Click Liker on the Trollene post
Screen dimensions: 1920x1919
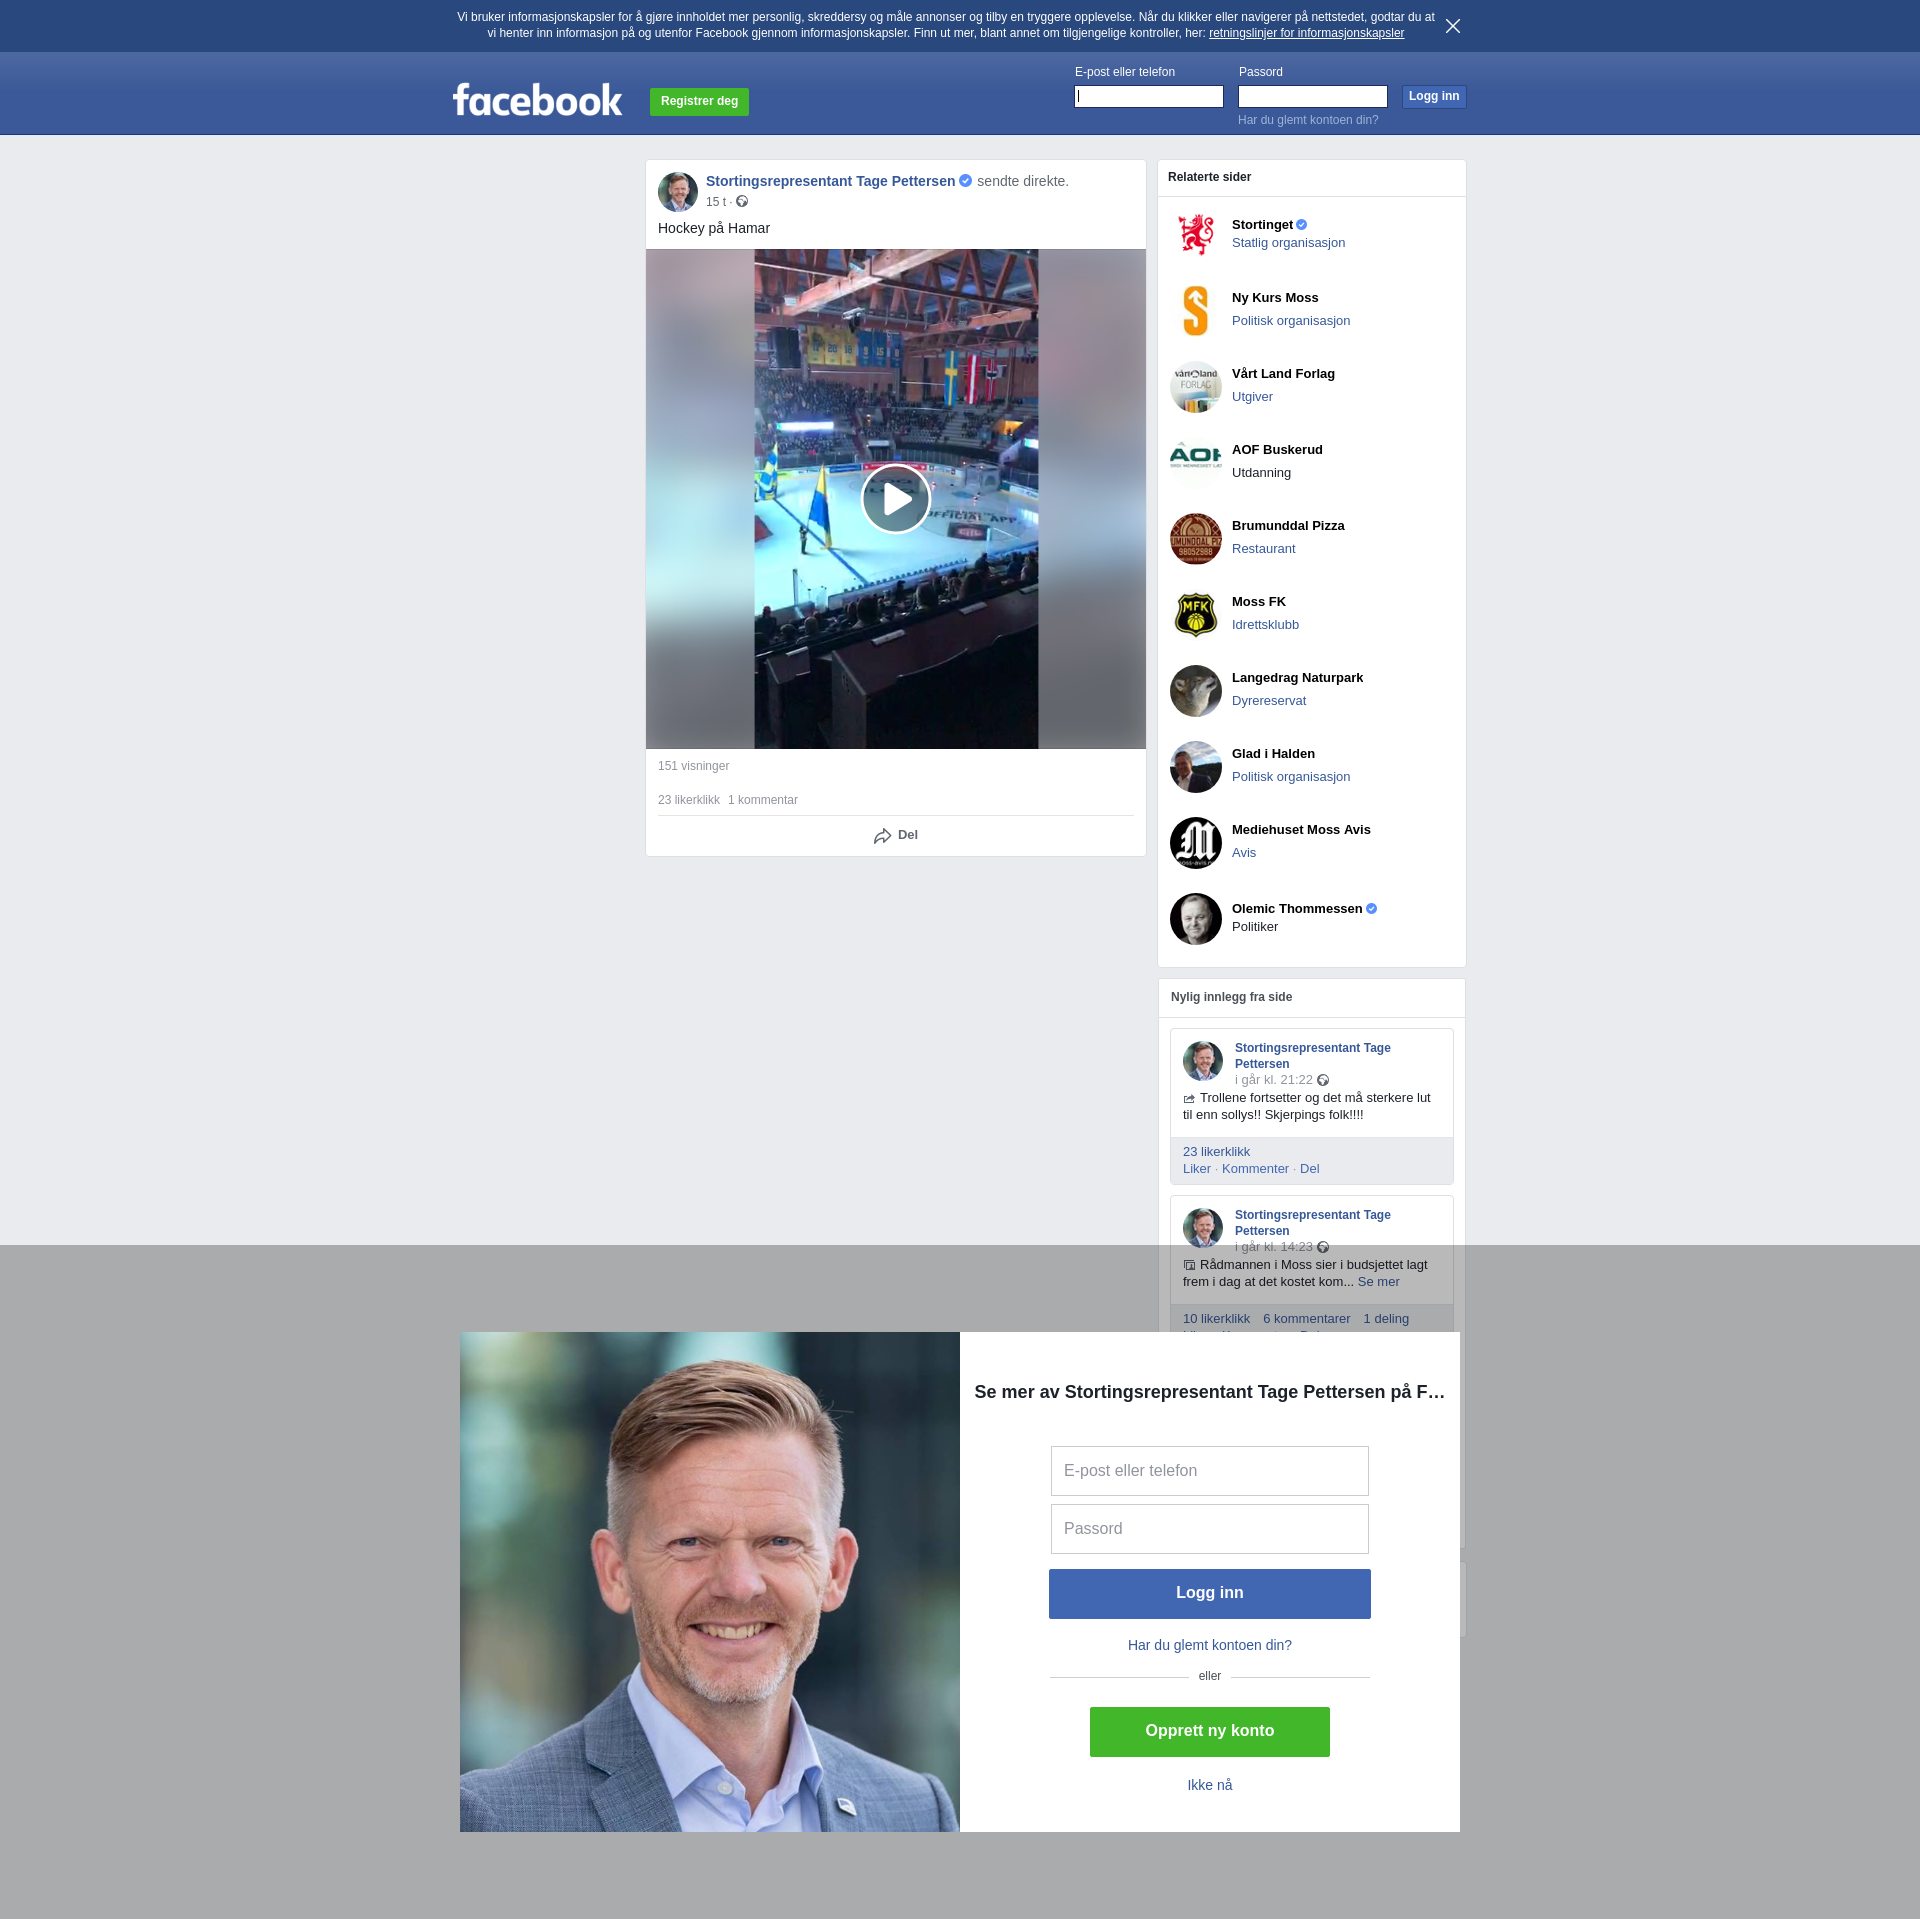tap(1197, 1169)
